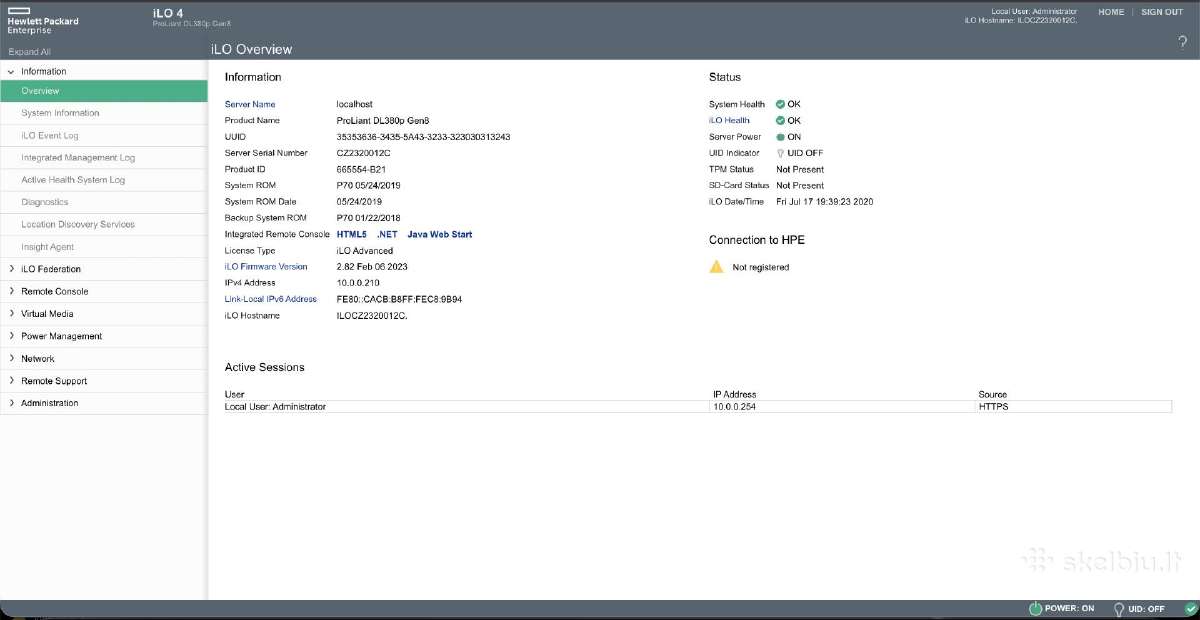Click System ROM Date 05/24/2019 value
Screen dimensions: 1200x620
point(359,201)
